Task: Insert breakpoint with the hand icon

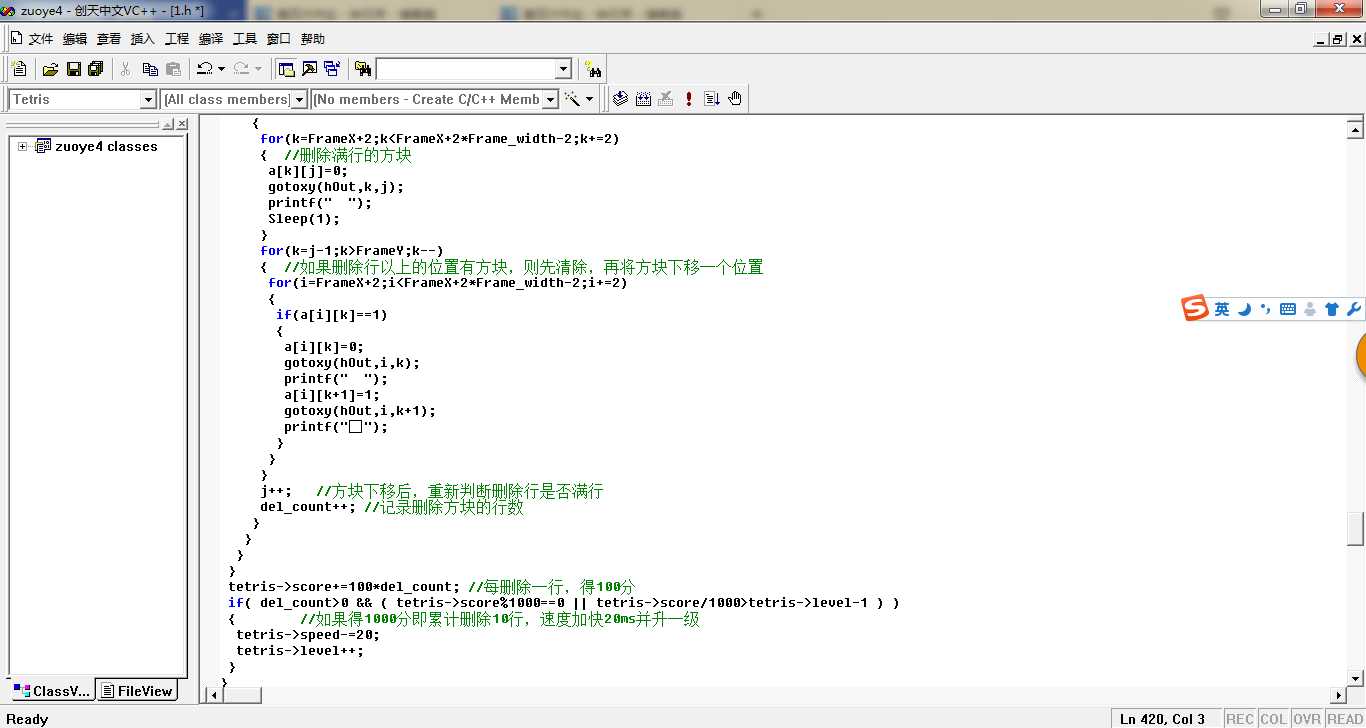Action: click(735, 99)
